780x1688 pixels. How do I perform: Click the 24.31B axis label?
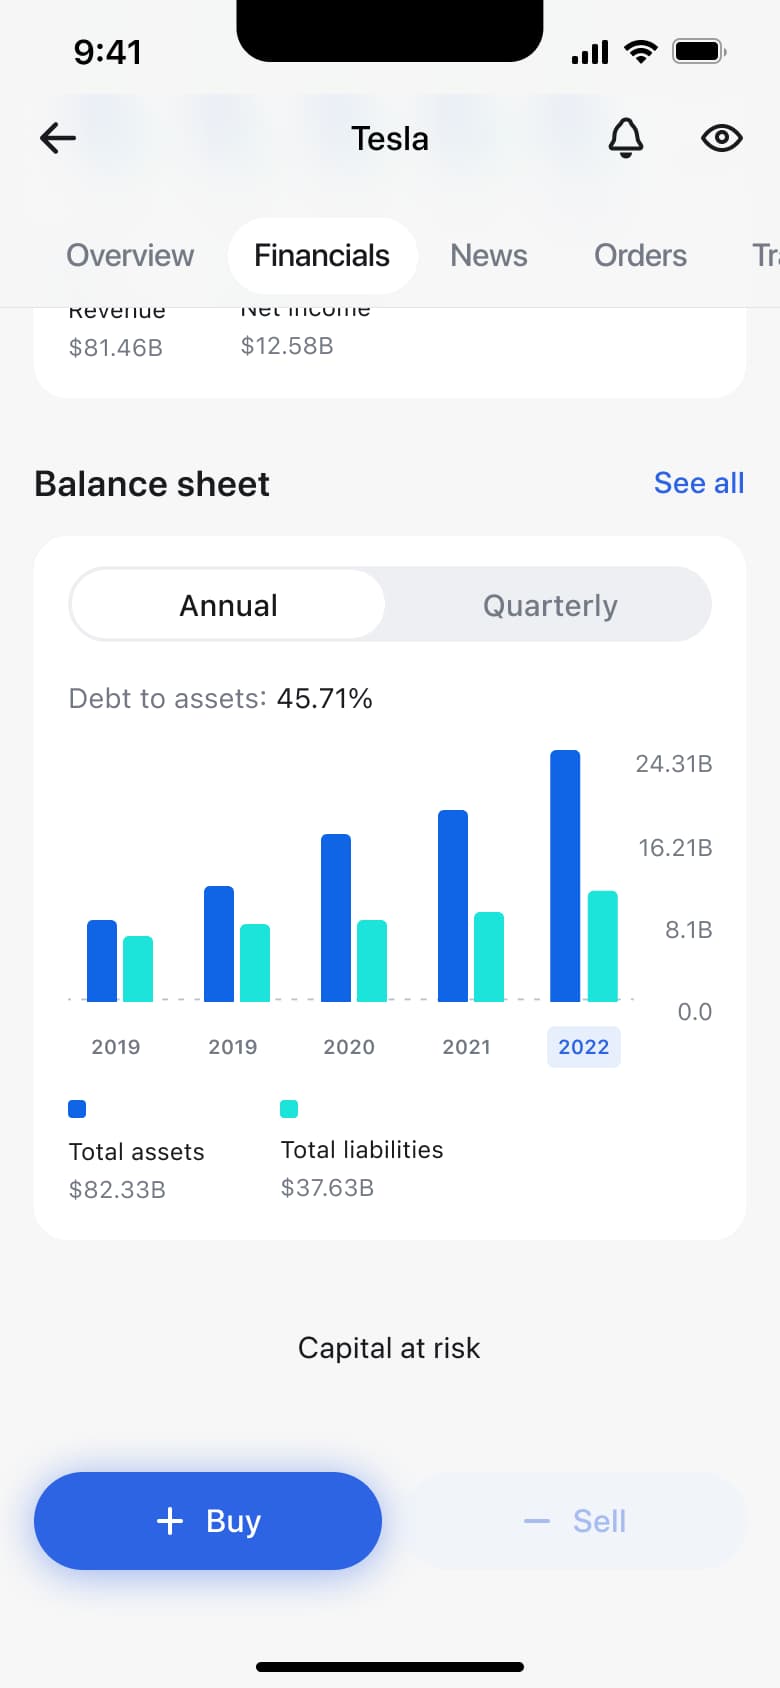click(x=674, y=764)
